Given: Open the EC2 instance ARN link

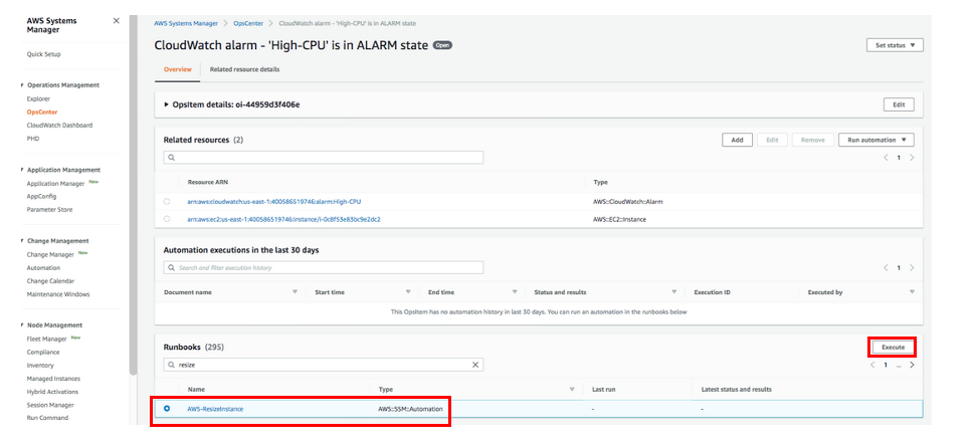Looking at the screenshot, I should coord(284,219).
